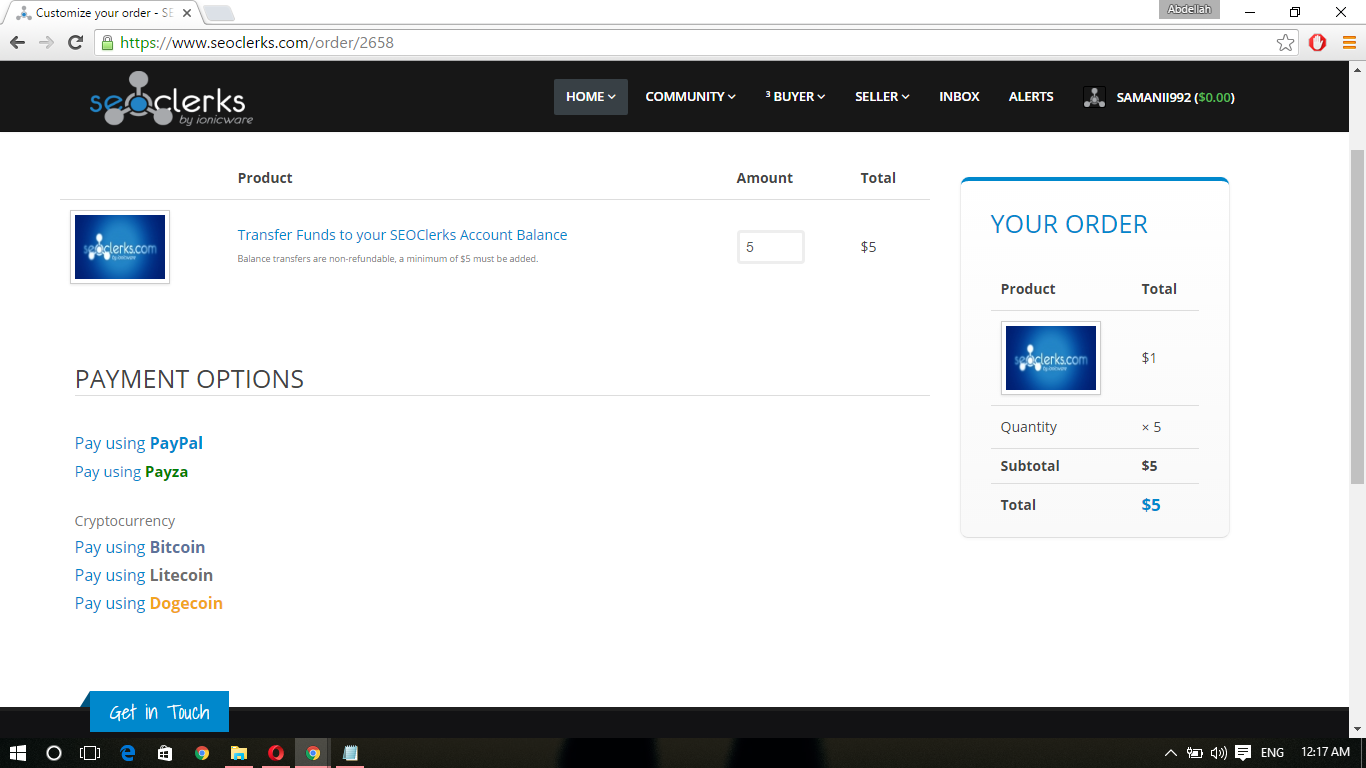The image size is (1366, 768).
Task: Open File Explorer from the taskbar
Action: (239, 753)
